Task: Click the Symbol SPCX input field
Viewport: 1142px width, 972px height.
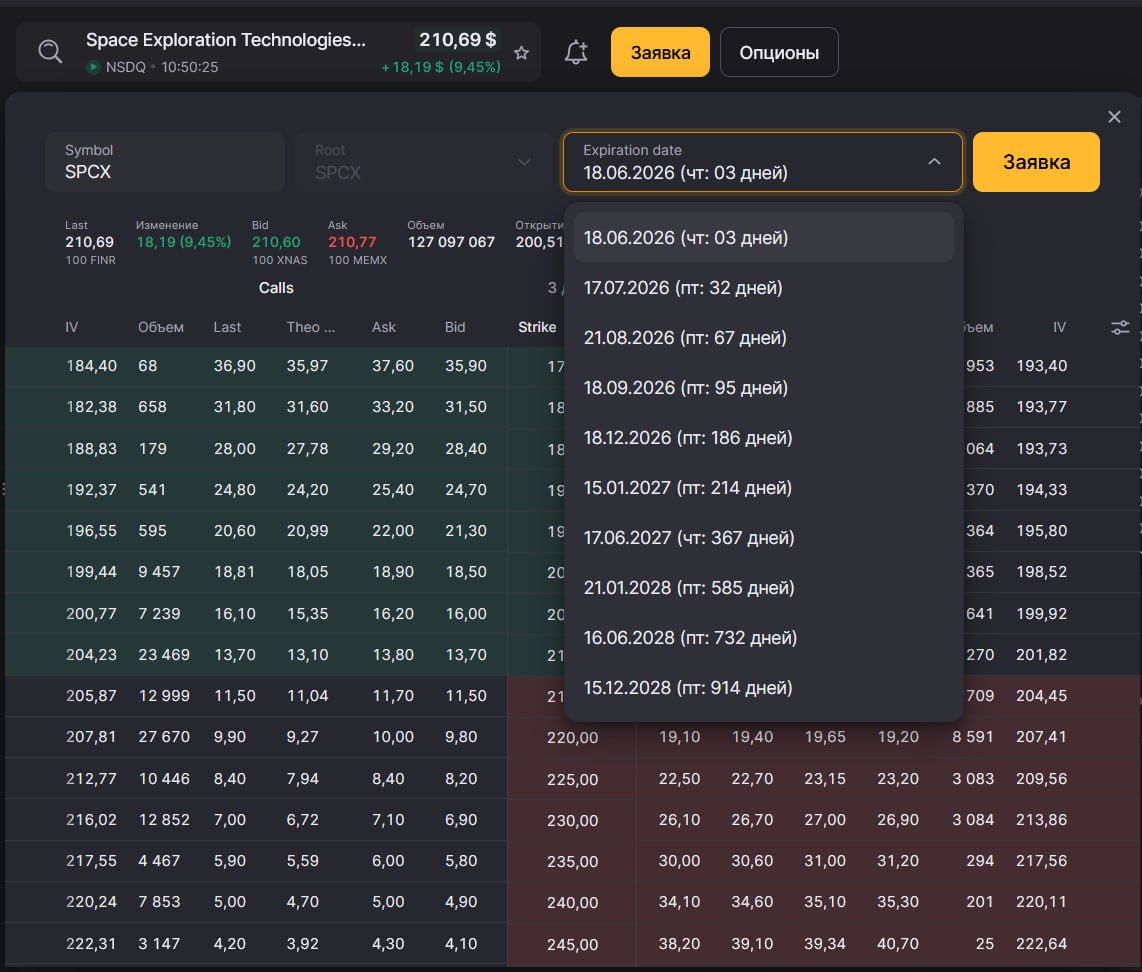Action: 165,162
